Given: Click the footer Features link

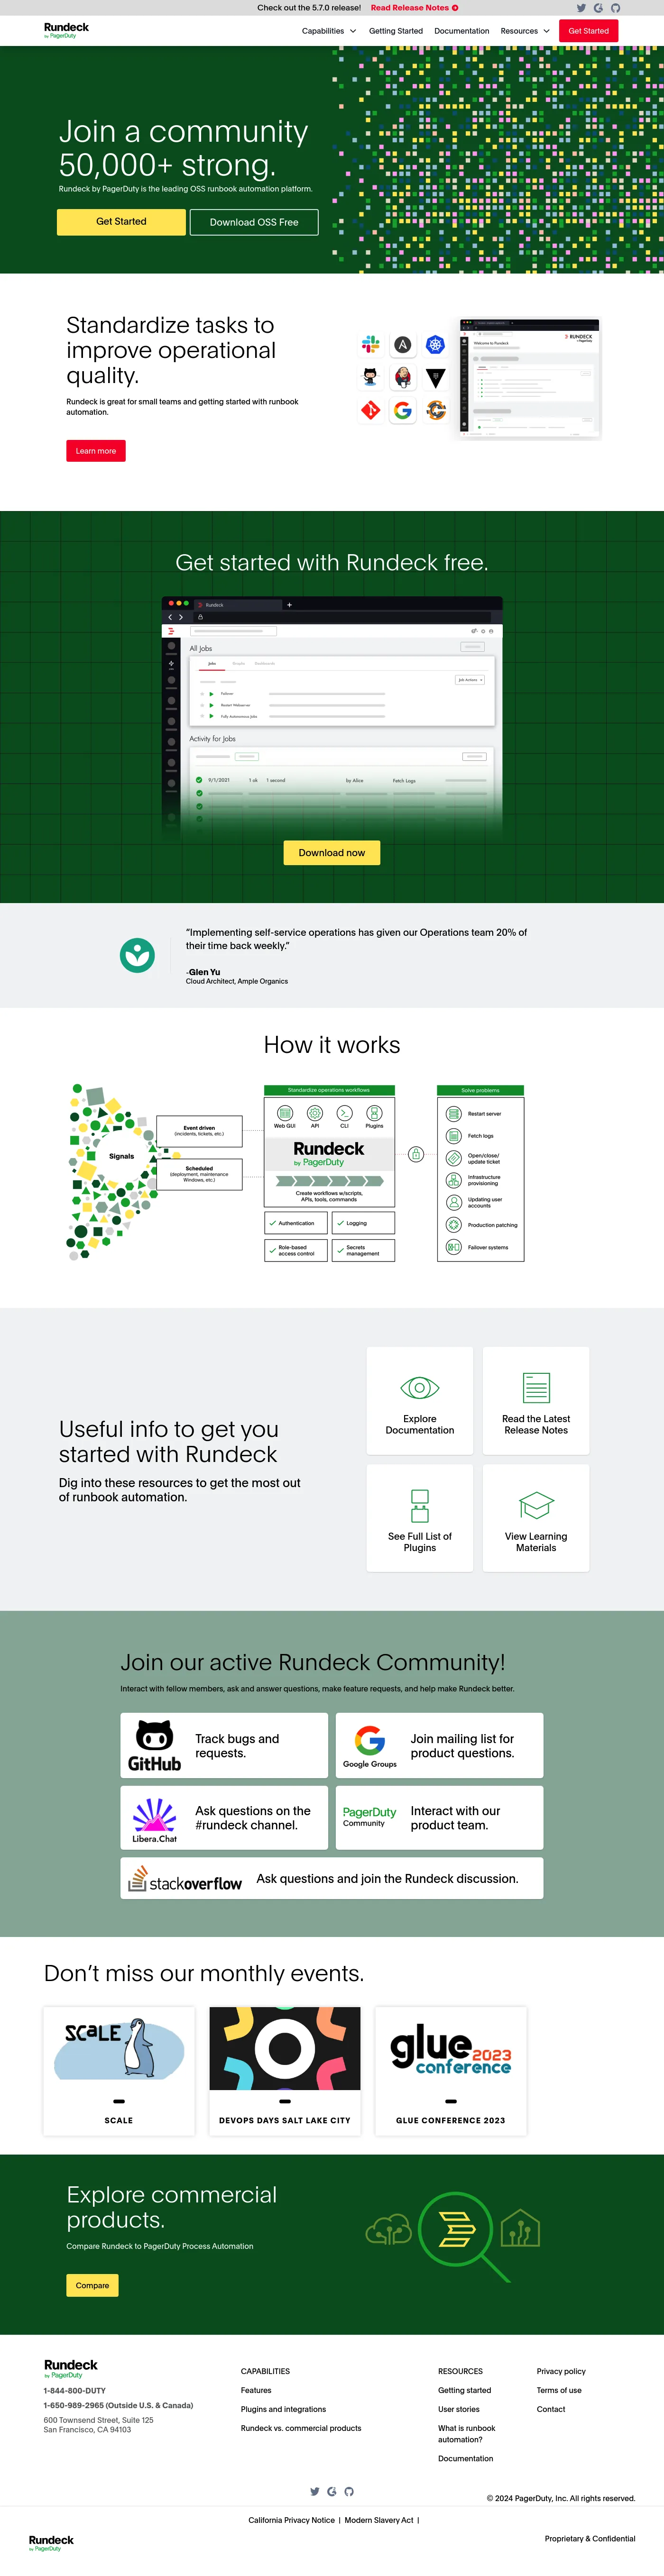Looking at the screenshot, I should coord(256,2390).
